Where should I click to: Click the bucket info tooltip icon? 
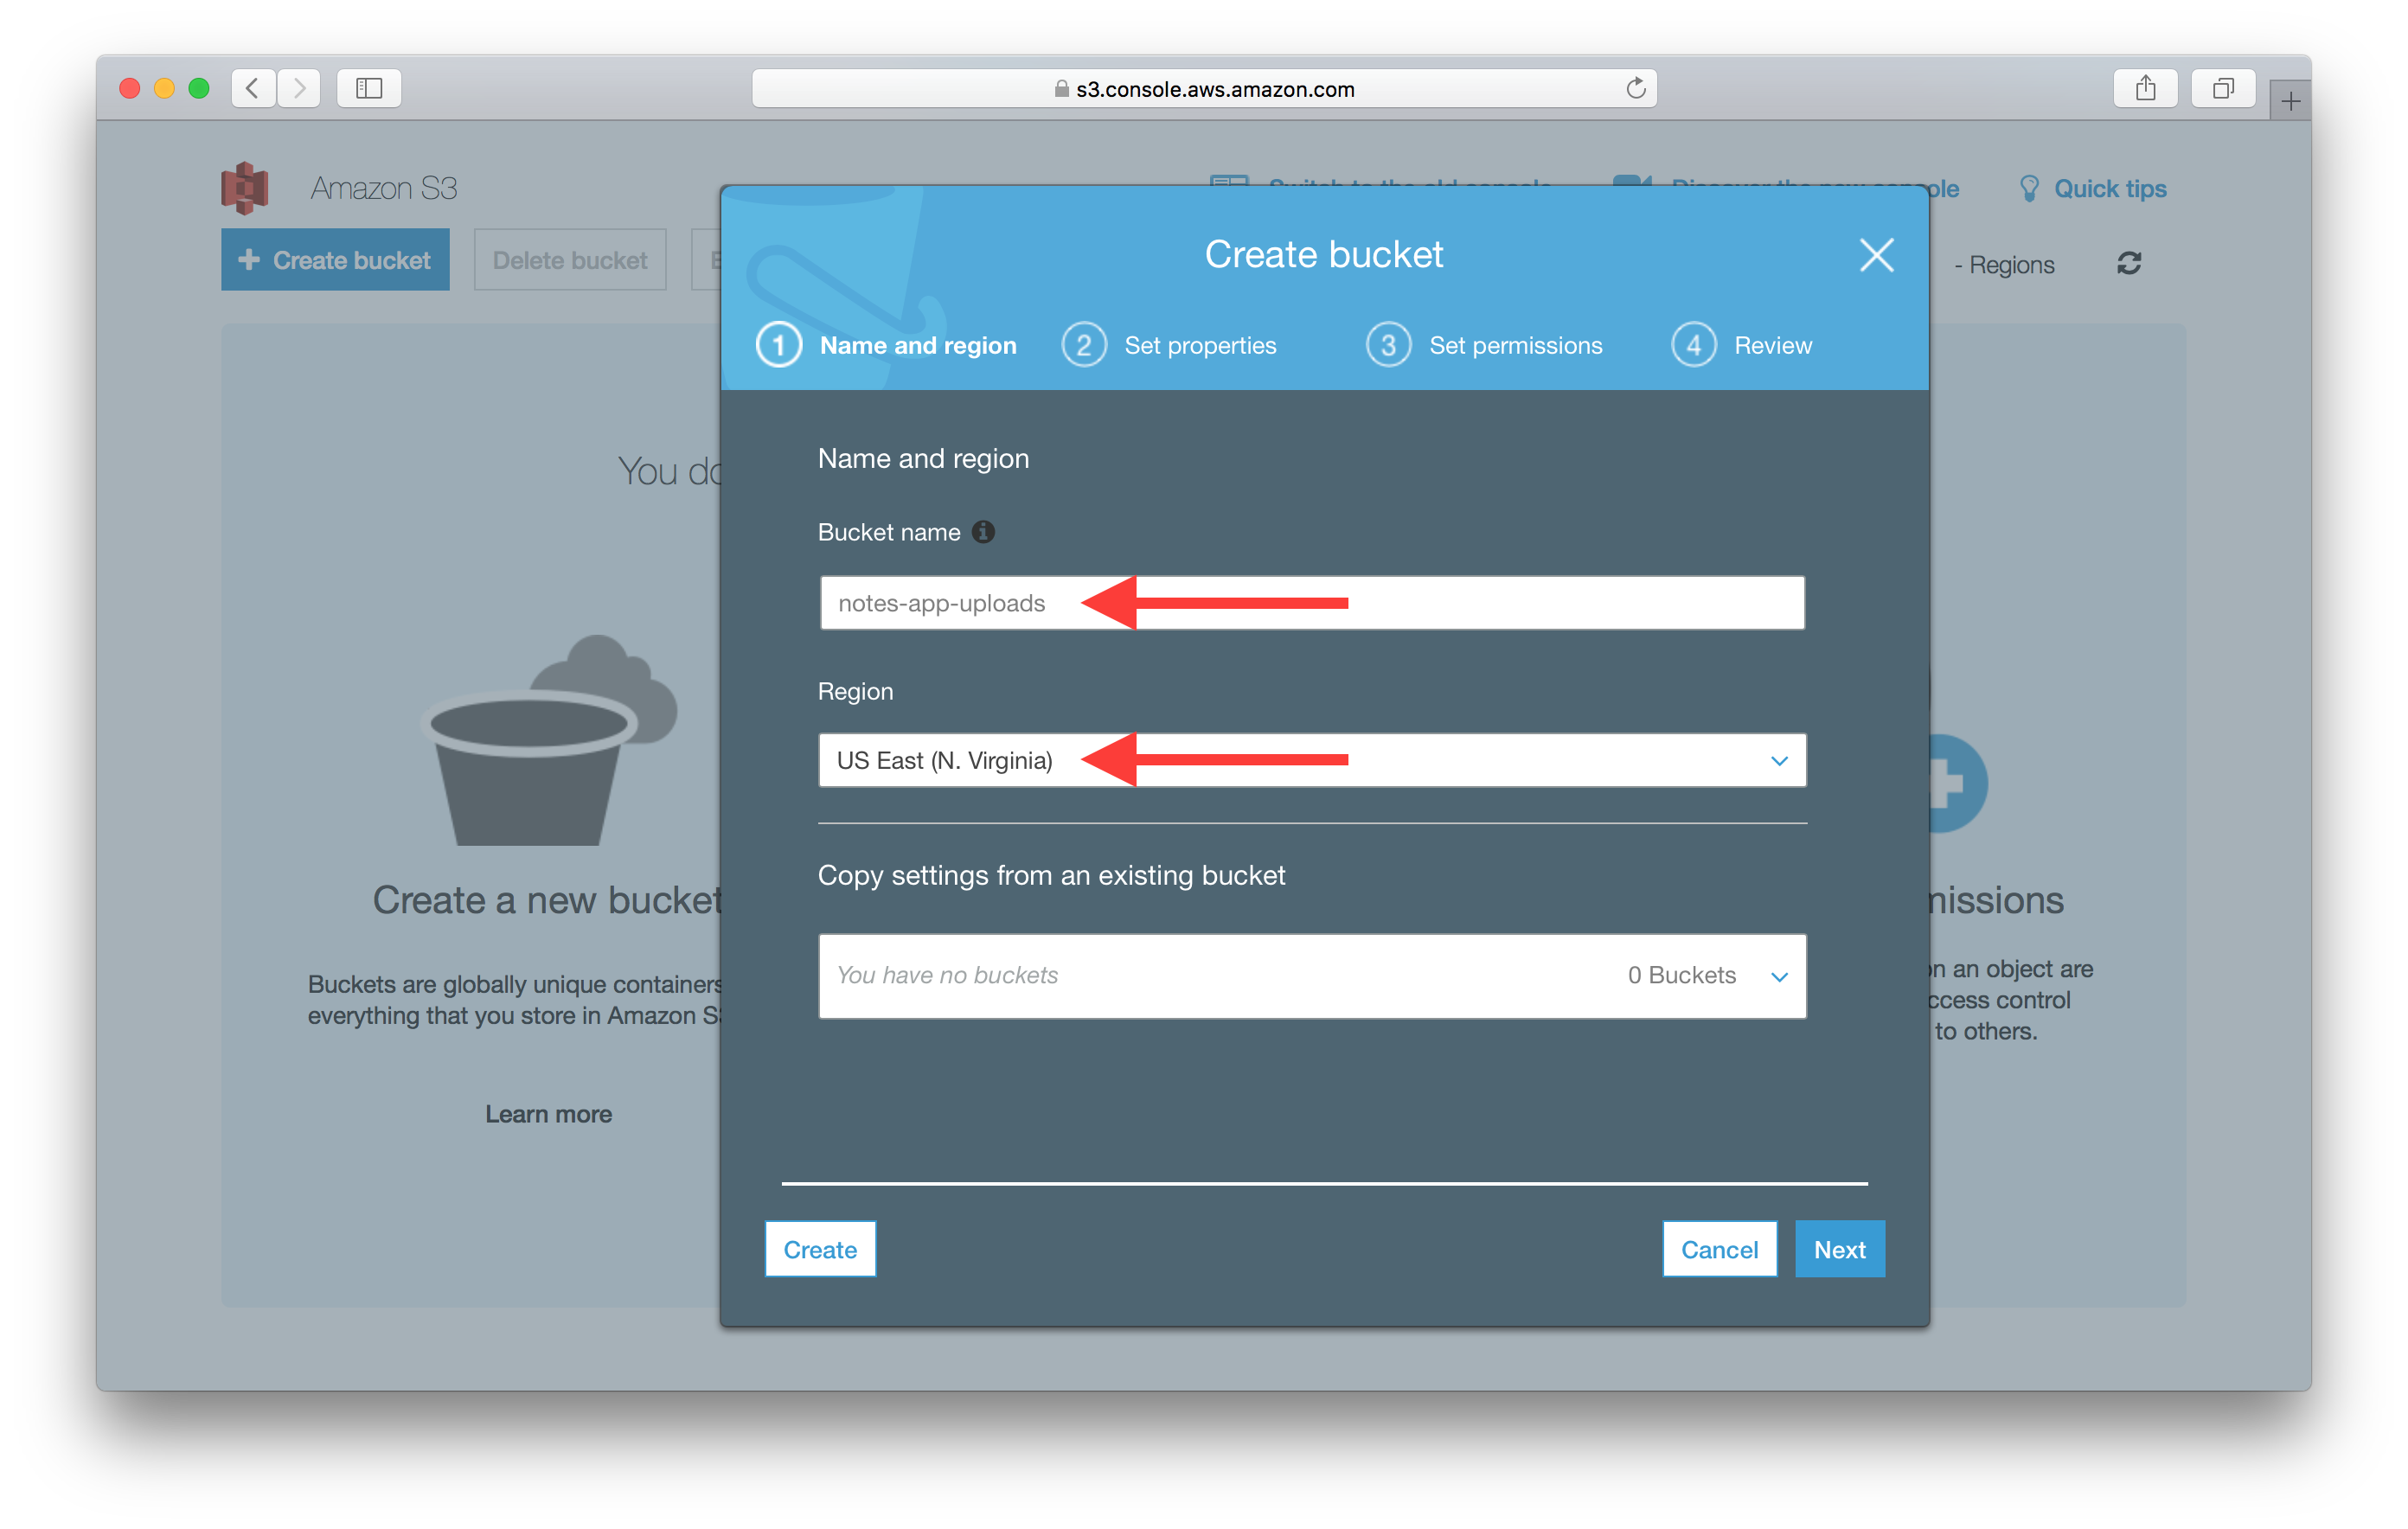point(986,532)
